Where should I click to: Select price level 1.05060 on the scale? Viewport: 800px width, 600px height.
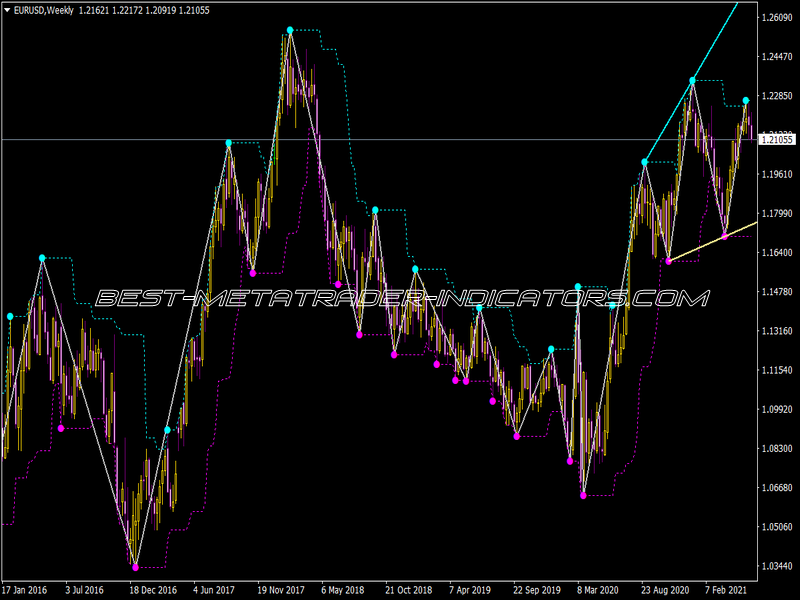pyautogui.click(x=777, y=527)
